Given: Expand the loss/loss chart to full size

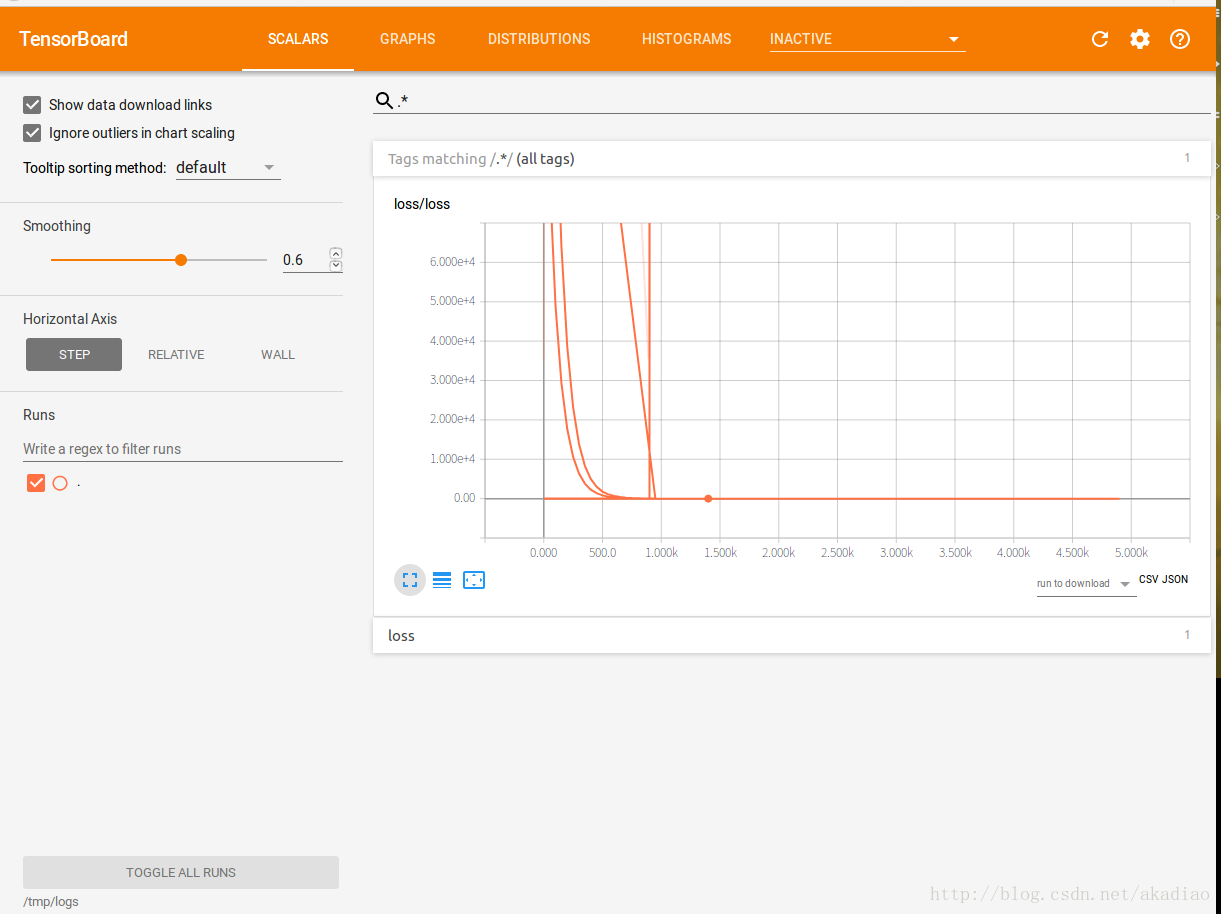Looking at the screenshot, I should [410, 580].
